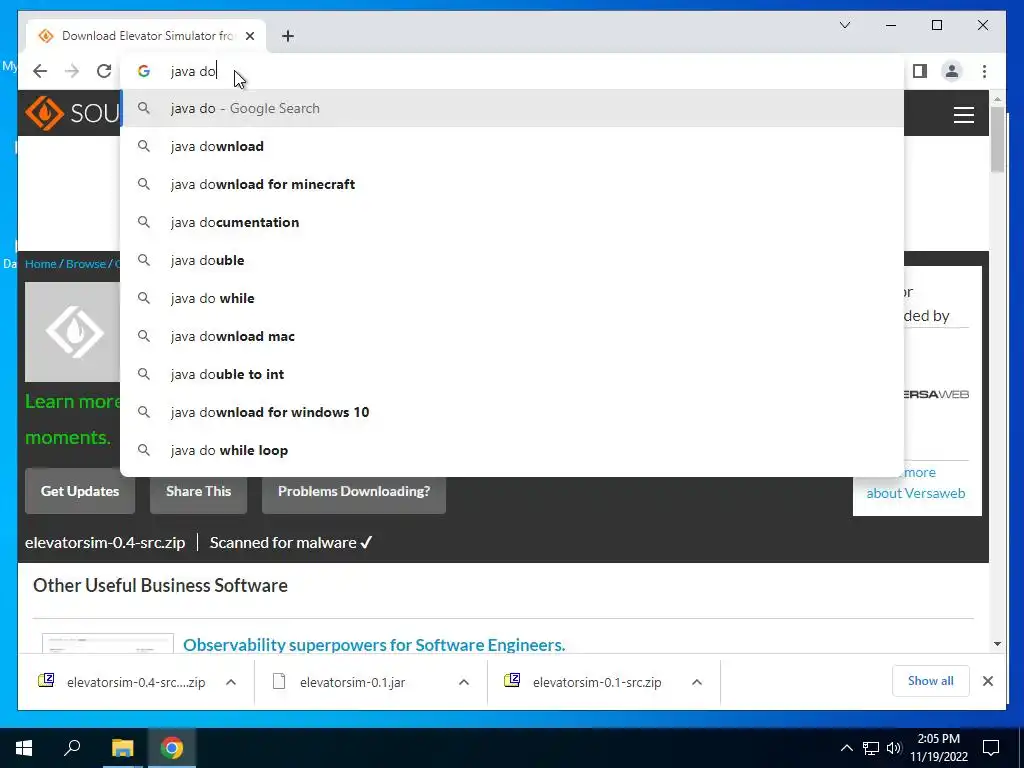This screenshot has width=1024, height=768.
Task: Open the taskbar clock and date
Action: point(939,748)
